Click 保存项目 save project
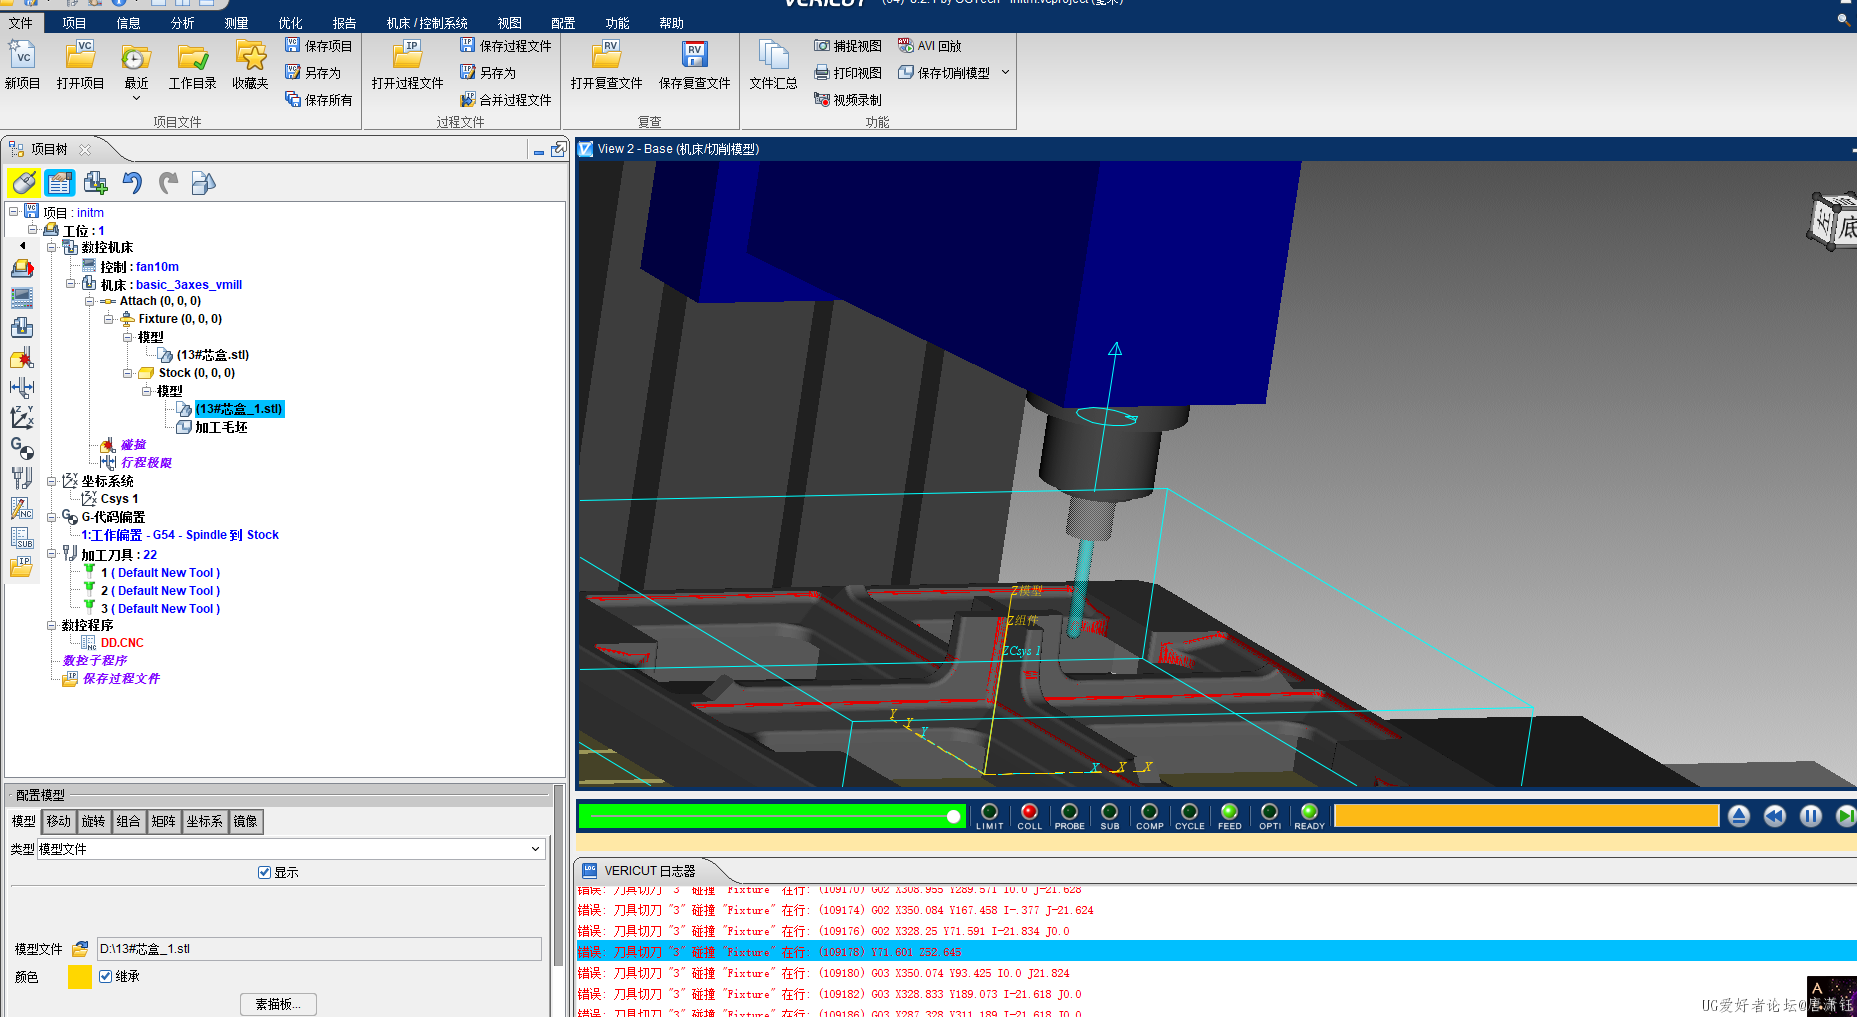Image resolution: width=1857 pixels, height=1017 pixels. [318, 46]
